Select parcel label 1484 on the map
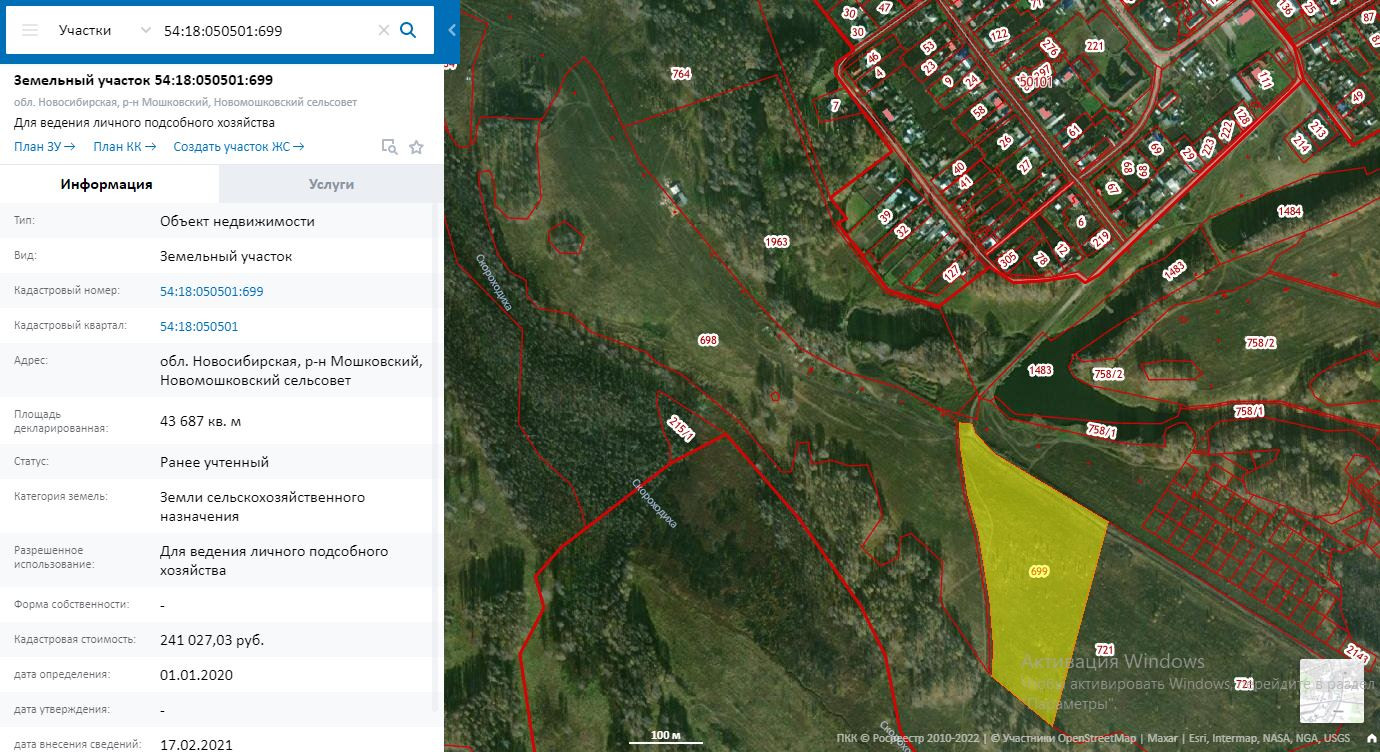 tap(1290, 211)
